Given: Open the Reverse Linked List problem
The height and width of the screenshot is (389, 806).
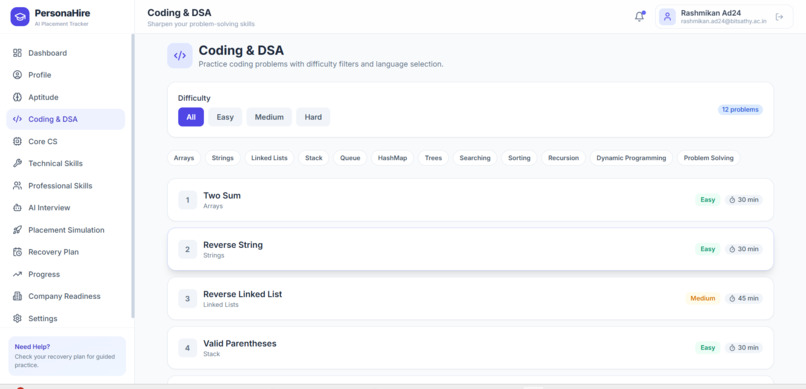Looking at the screenshot, I should tap(470, 299).
